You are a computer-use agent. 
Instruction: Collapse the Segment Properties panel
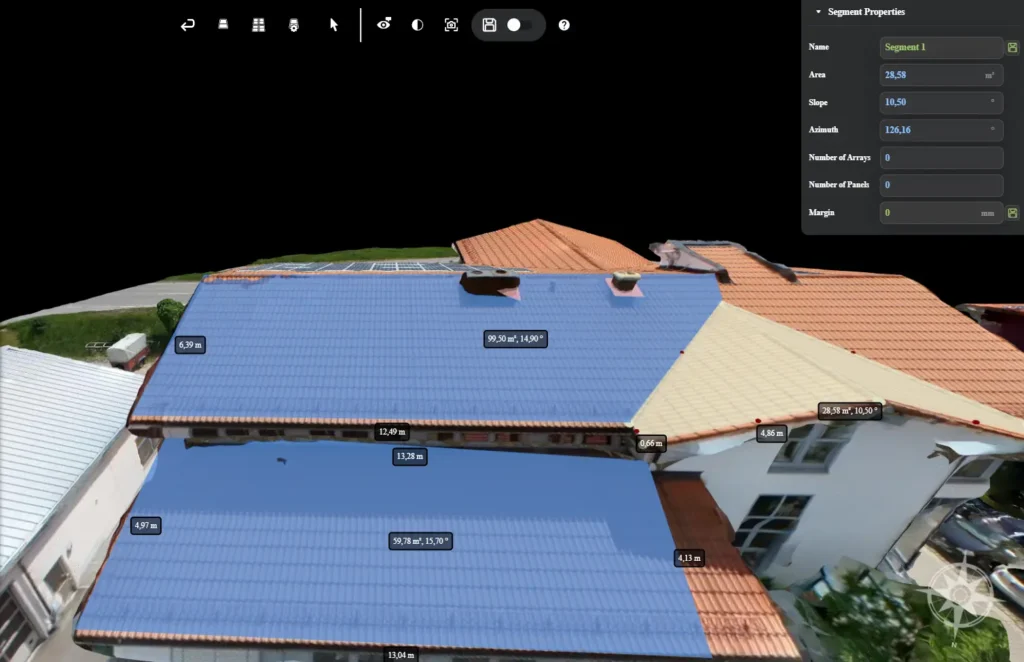[x=818, y=12]
